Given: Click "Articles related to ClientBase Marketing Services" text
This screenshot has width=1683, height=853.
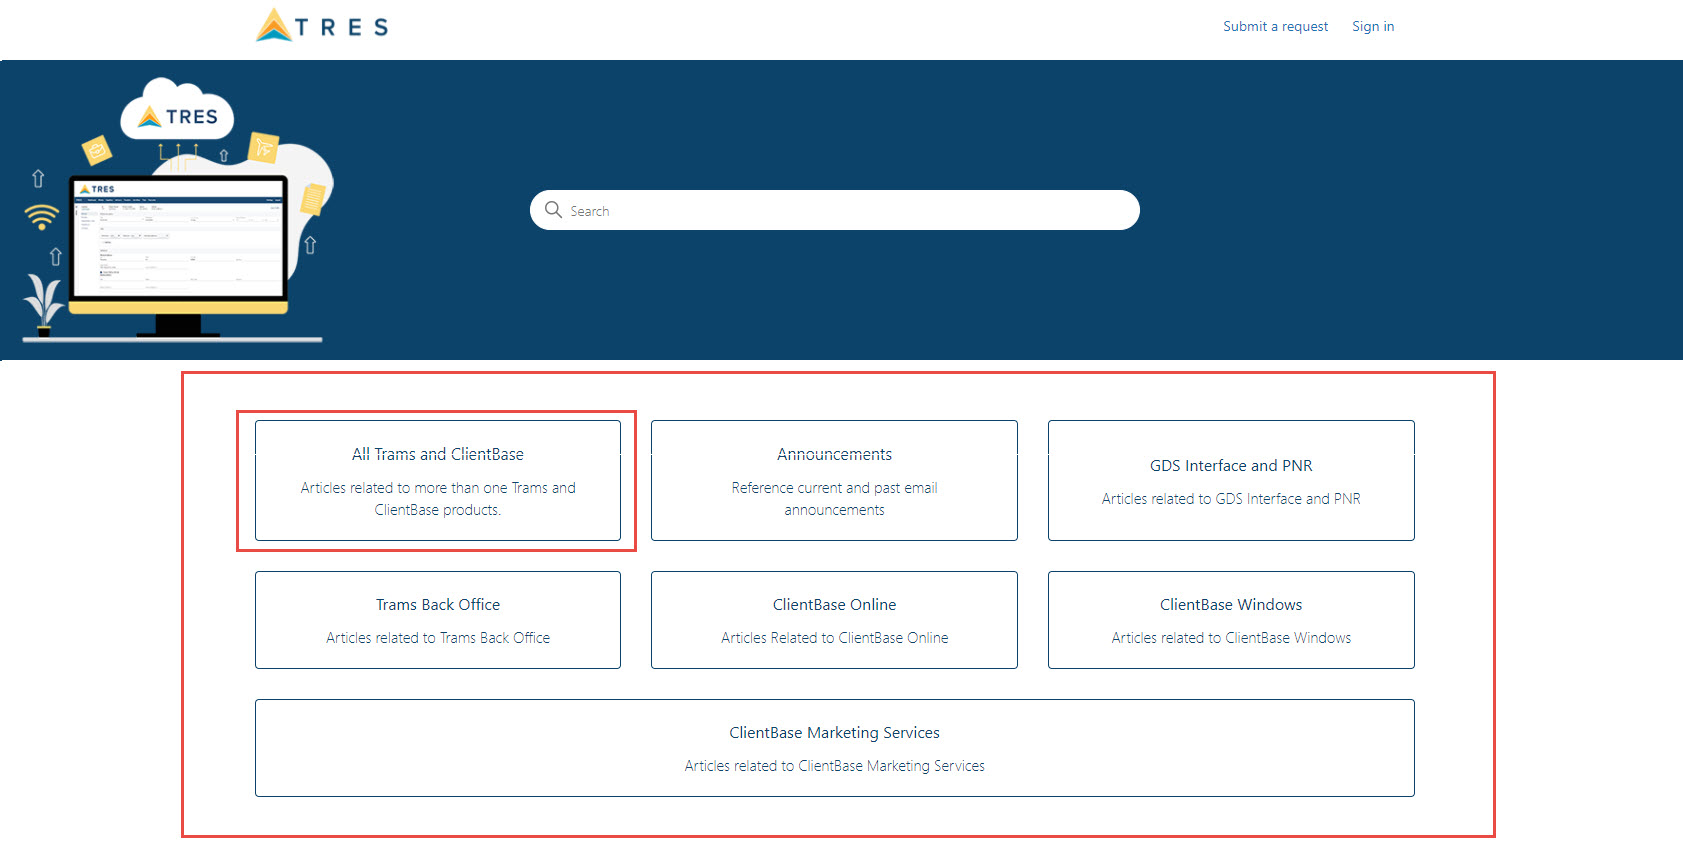Looking at the screenshot, I should pyautogui.click(x=834, y=766).
